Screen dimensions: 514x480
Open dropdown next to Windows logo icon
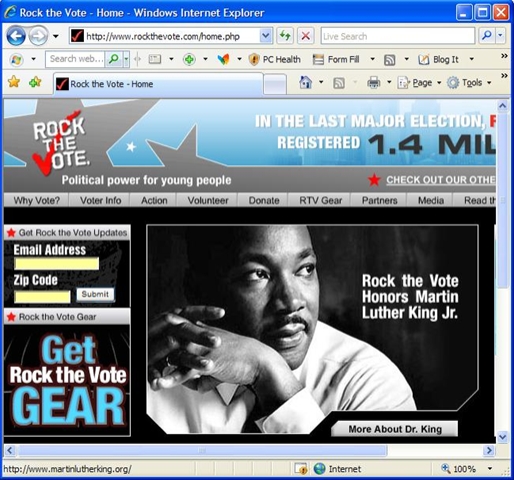[33, 59]
